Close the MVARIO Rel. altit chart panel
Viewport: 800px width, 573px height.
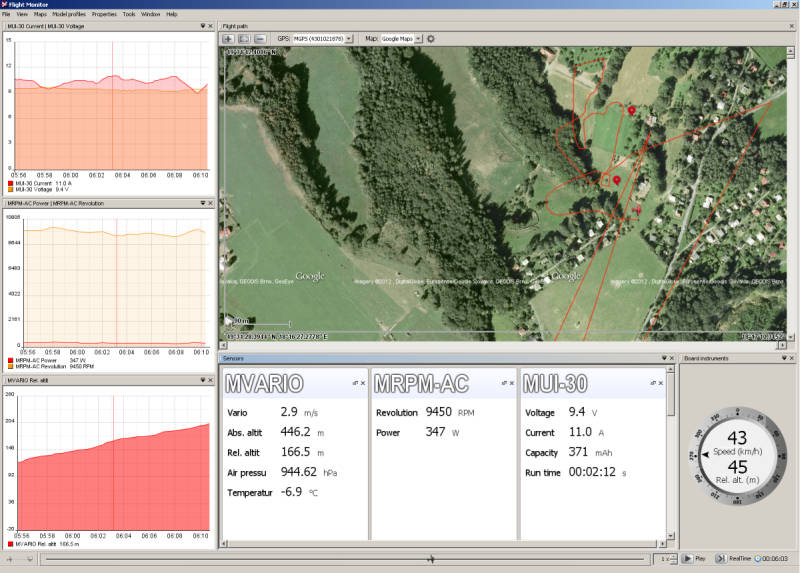point(210,380)
